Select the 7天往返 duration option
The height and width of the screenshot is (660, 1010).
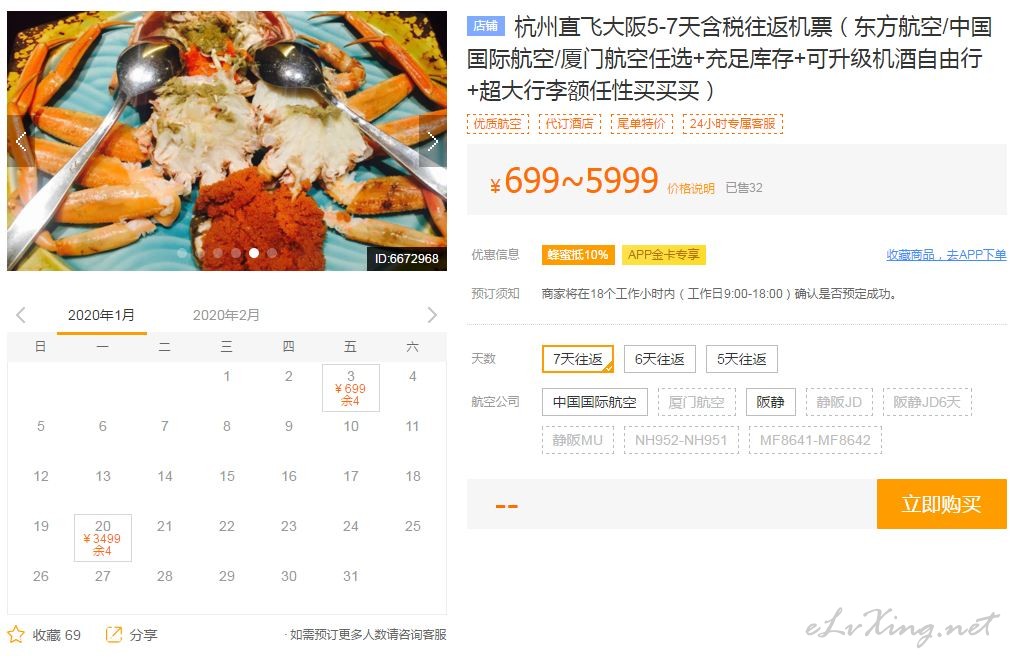[x=578, y=359]
